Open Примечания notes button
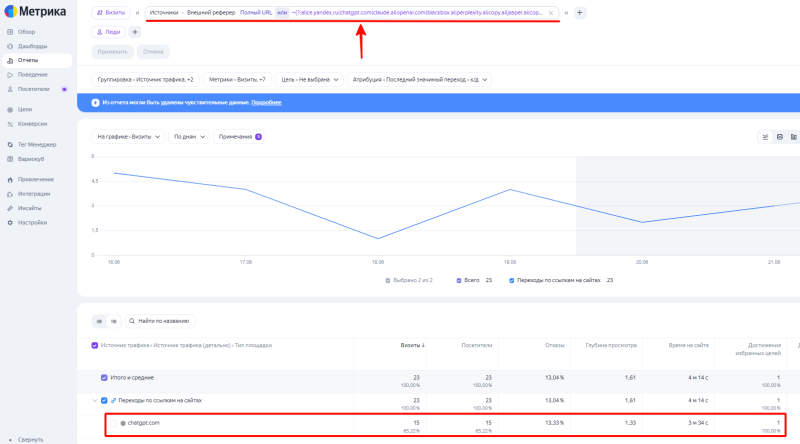Viewport: 800px width, 444px height. pos(239,137)
